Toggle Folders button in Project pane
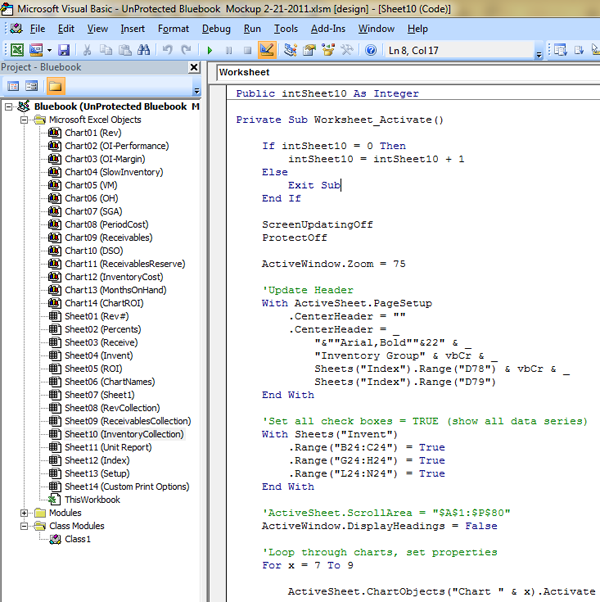600x602 pixels. pos(55,86)
